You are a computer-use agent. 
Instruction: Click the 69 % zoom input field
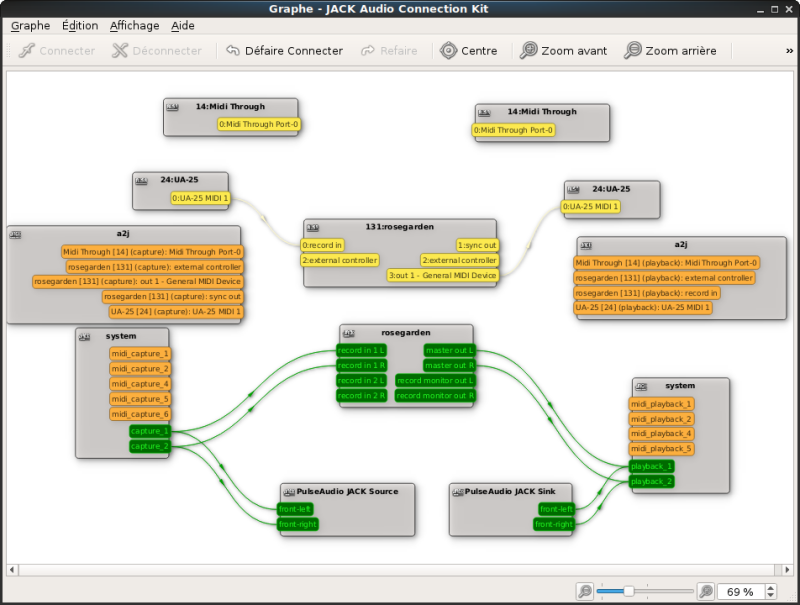[740, 592]
